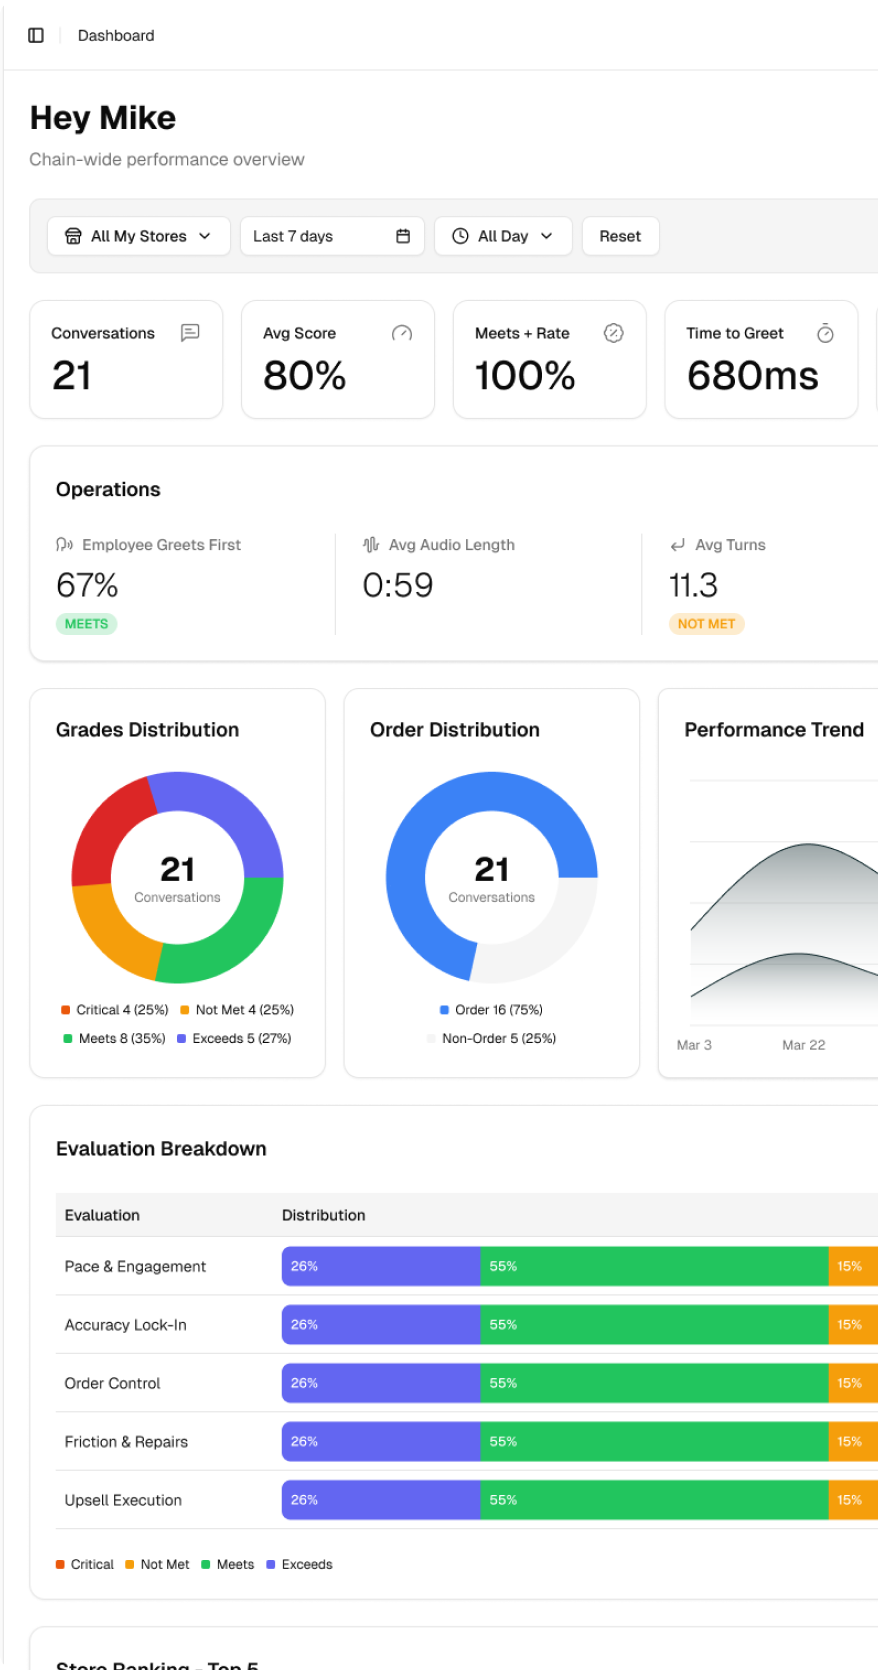Click Upsell Execution 26% purple bar
The image size is (878, 1670).
[x=381, y=1500]
